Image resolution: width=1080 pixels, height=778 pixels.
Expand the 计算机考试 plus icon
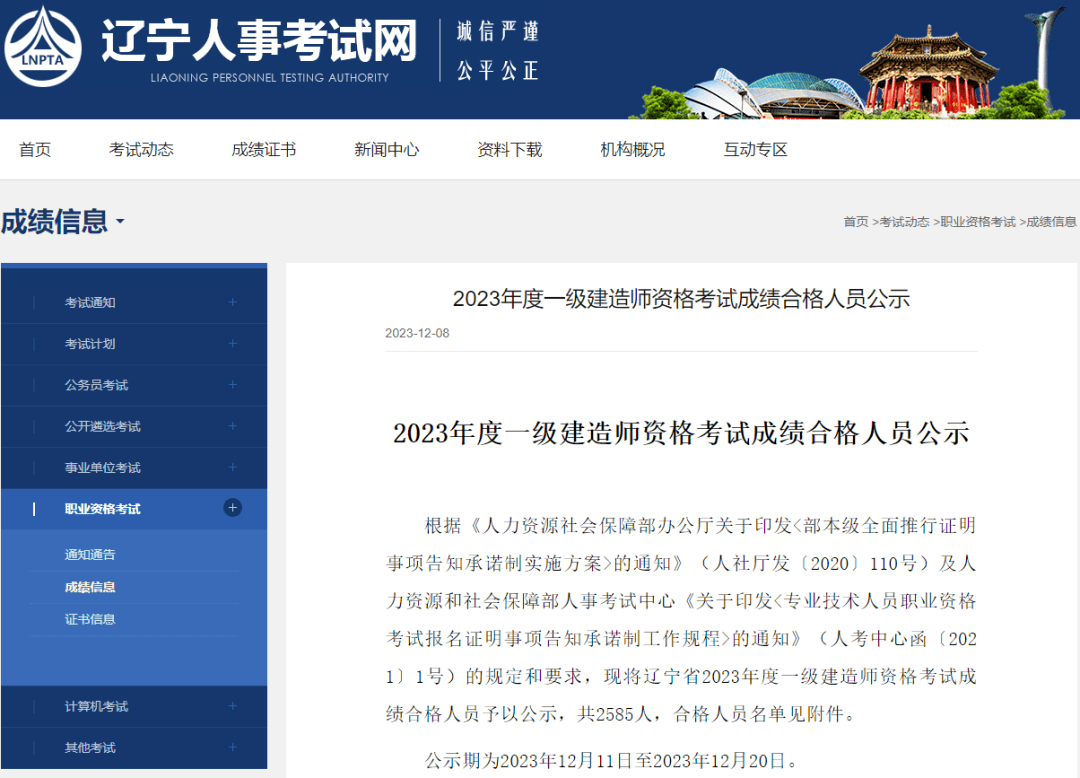(x=233, y=706)
